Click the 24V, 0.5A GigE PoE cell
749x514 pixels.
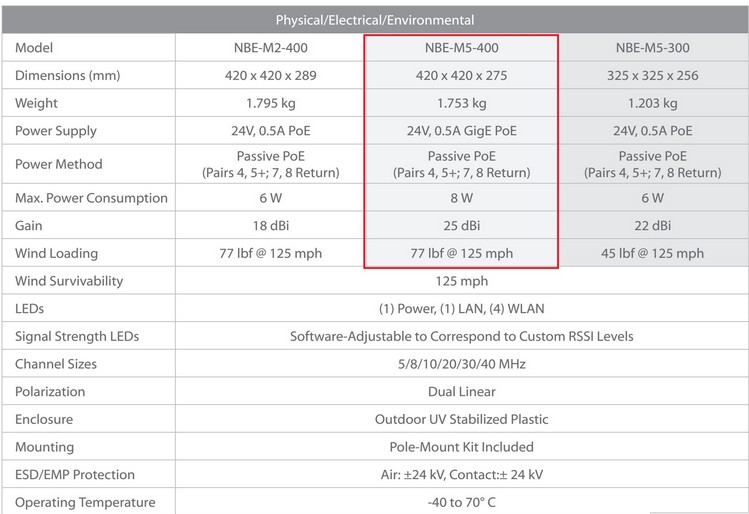pos(461,131)
